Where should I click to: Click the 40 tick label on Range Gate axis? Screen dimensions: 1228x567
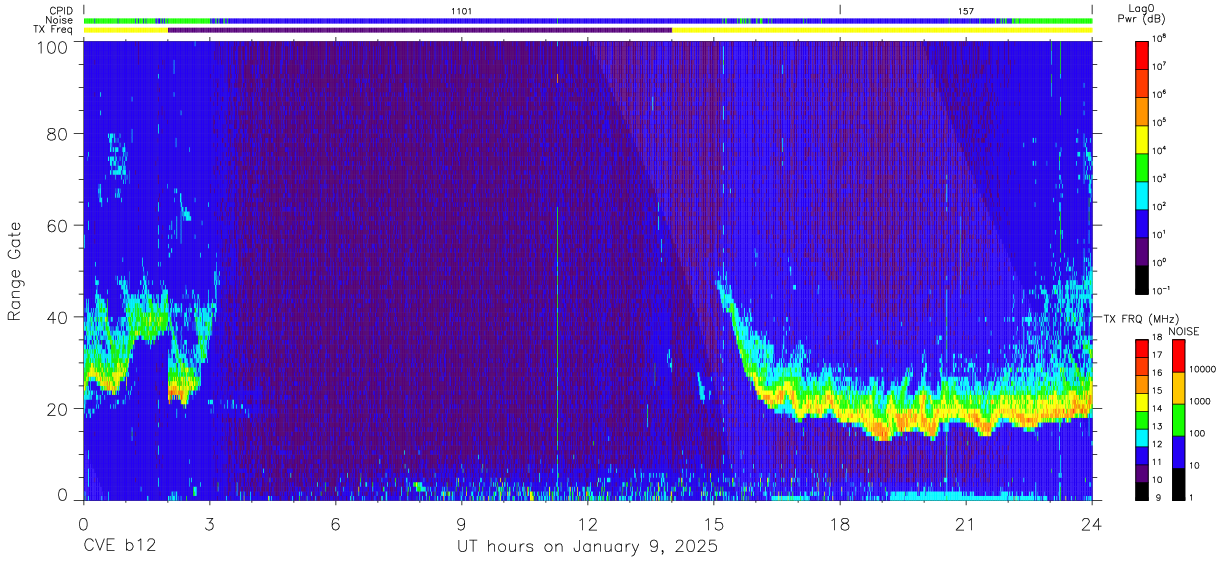point(58,317)
